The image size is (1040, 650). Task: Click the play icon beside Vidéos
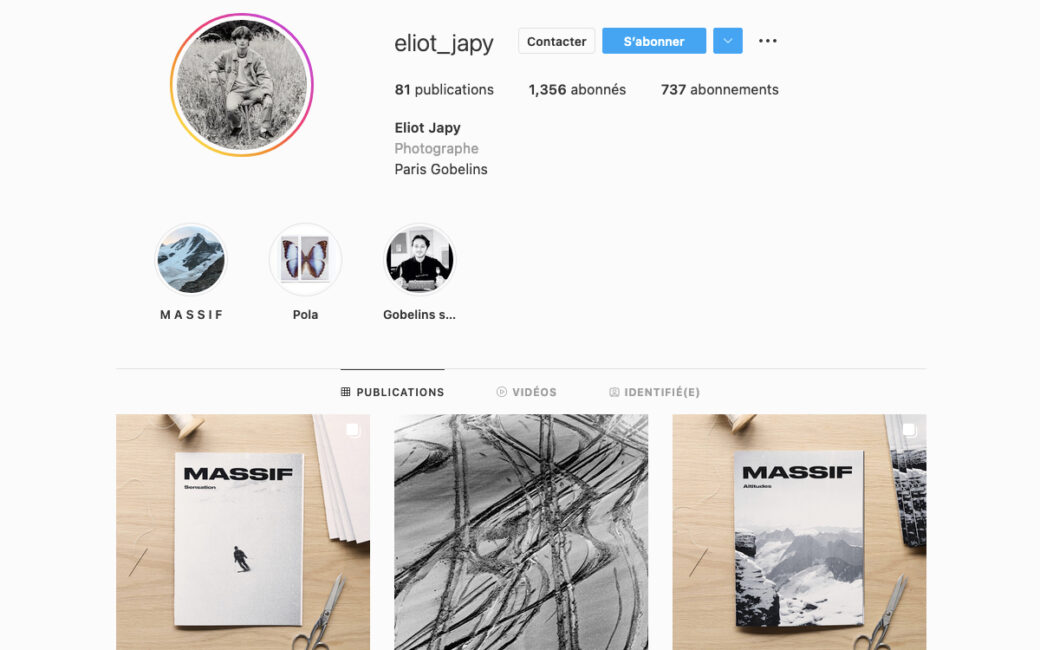501,392
